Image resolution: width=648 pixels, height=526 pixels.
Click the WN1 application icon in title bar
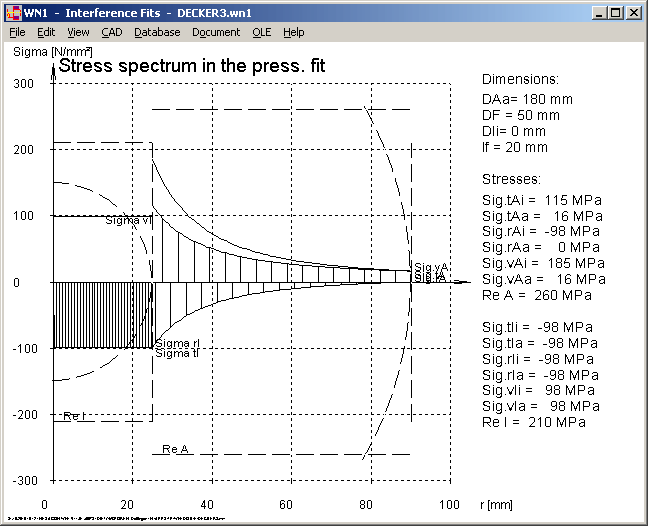click(14, 13)
